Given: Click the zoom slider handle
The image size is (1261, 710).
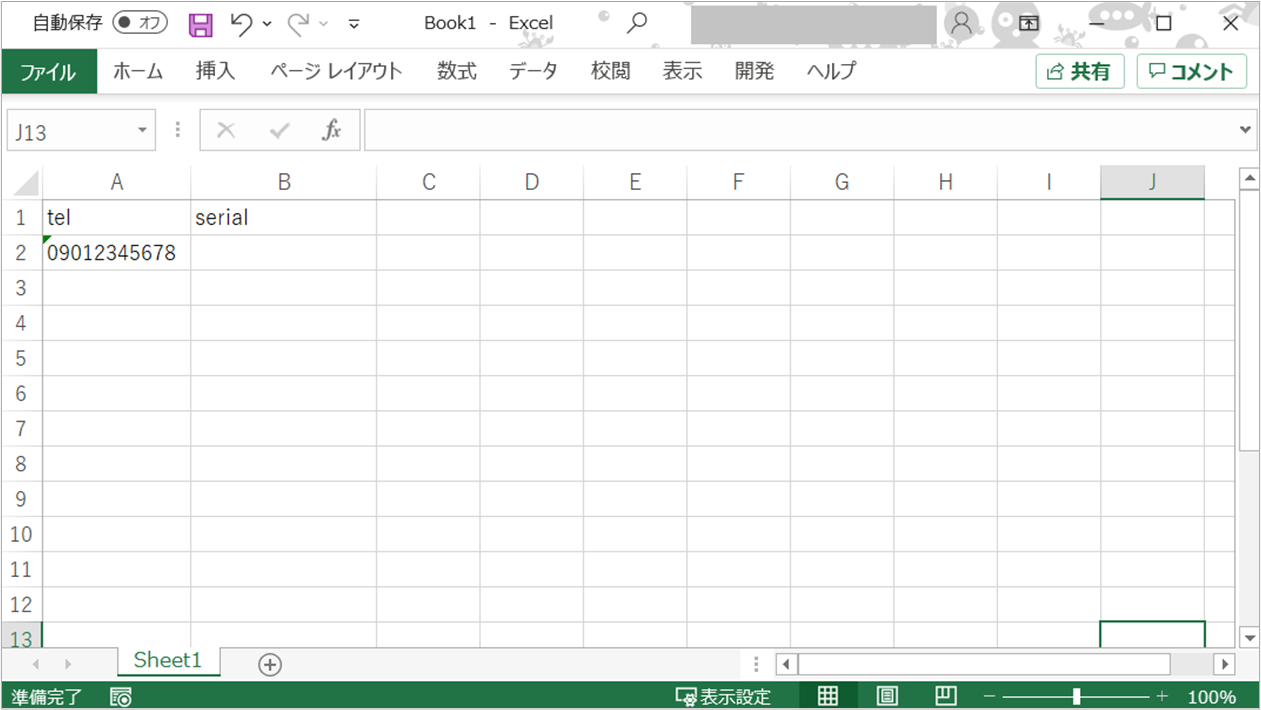Looking at the screenshot, I should tap(1076, 697).
